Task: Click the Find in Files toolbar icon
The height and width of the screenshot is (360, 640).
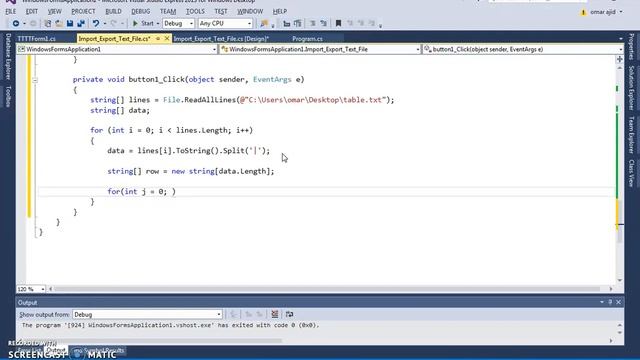Action: [x=264, y=24]
